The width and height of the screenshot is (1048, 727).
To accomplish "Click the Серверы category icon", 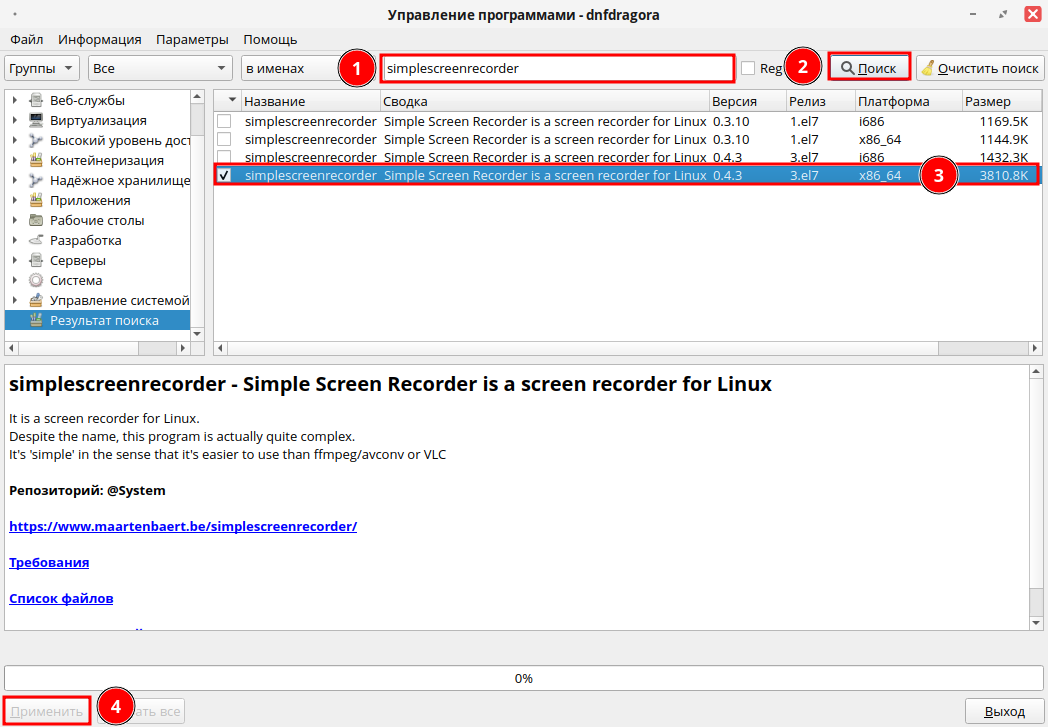I will pos(36,261).
